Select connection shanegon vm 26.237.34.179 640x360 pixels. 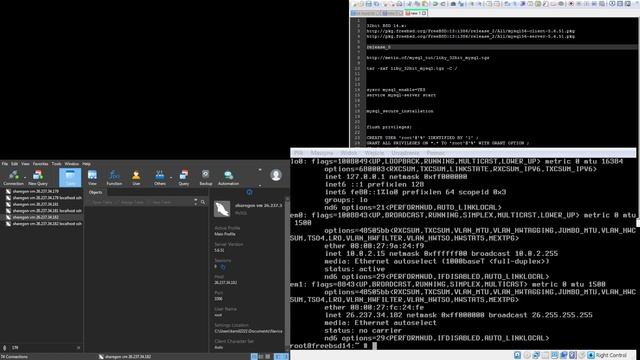[x=35, y=191]
